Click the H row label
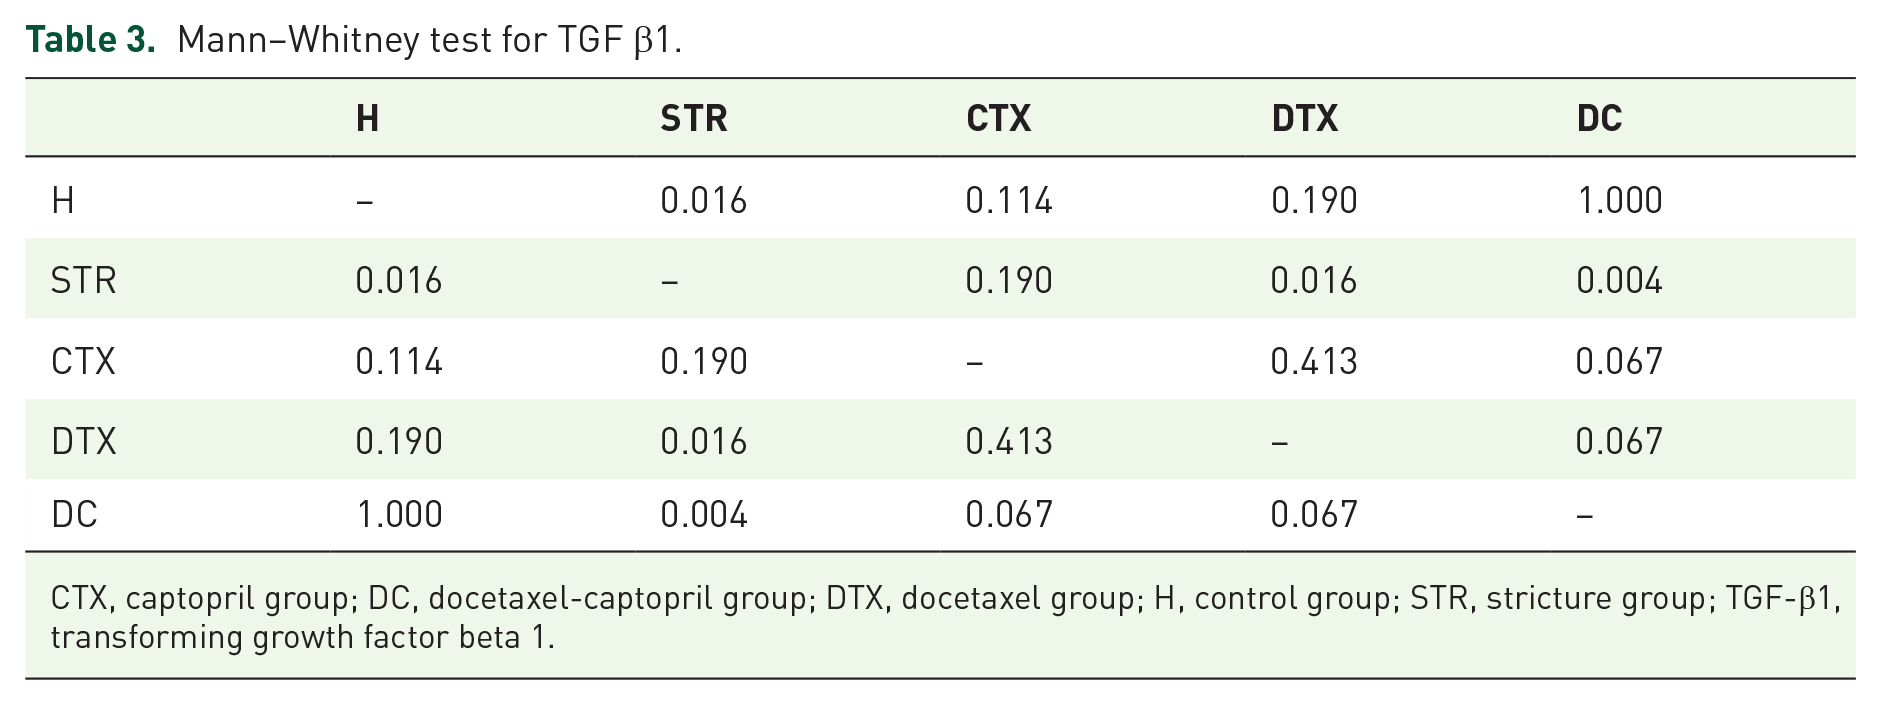Viewport: 1881px width, 705px height. click(63, 201)
